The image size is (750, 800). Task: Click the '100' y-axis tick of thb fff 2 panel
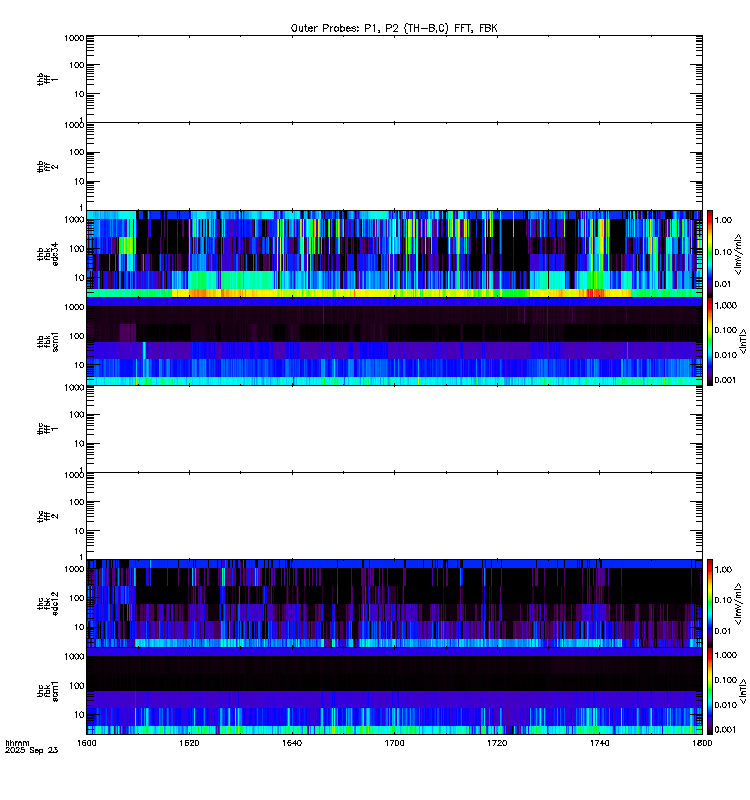(77, 153)
